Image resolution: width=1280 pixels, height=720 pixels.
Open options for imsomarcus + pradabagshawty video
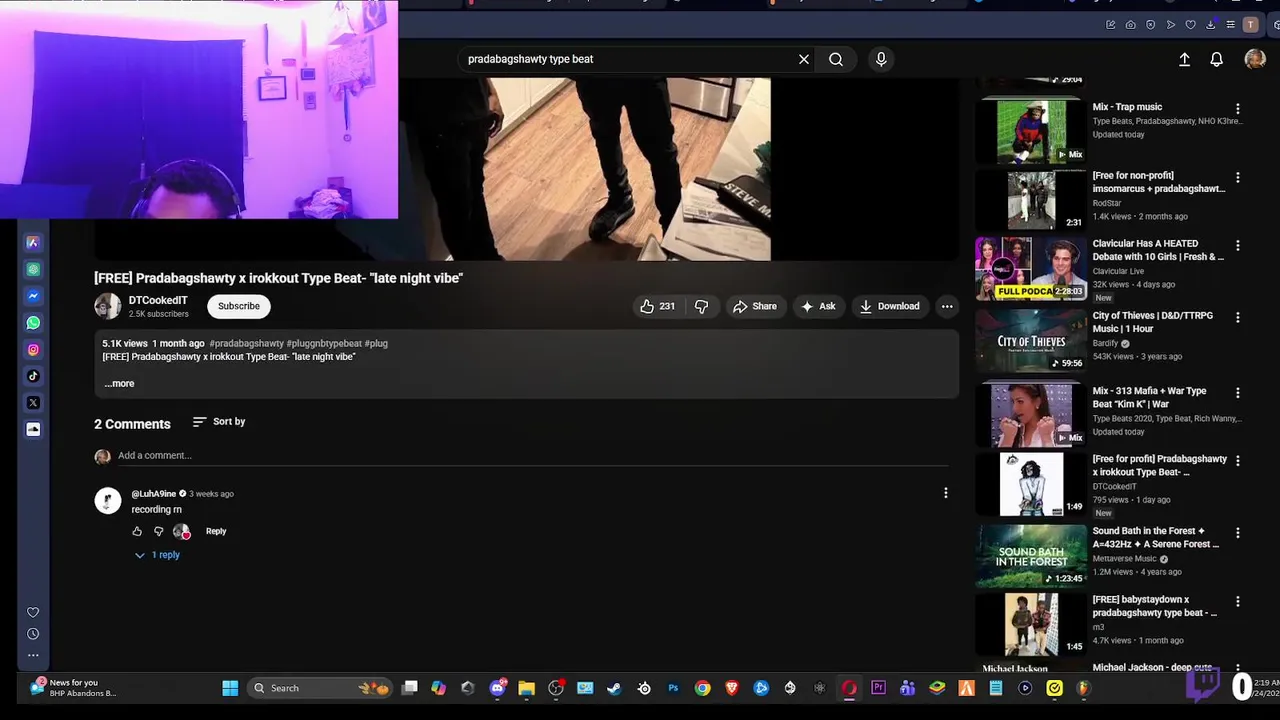click(x=1237, y=178)
